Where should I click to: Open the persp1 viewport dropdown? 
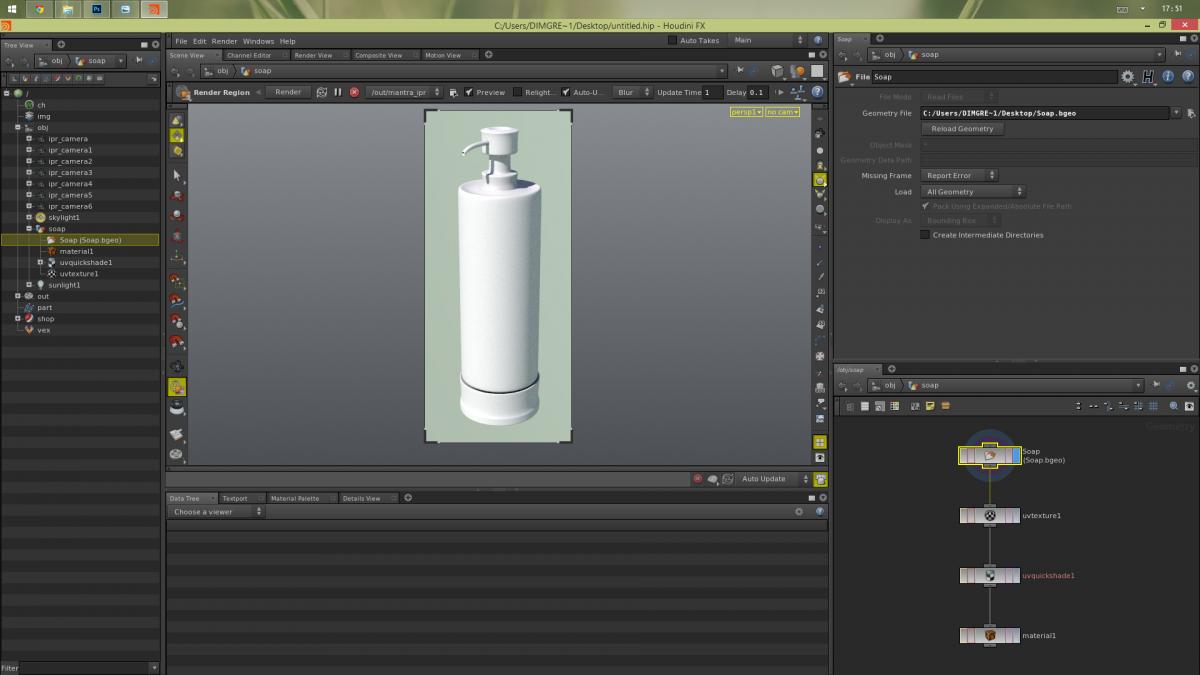(746, 112)
